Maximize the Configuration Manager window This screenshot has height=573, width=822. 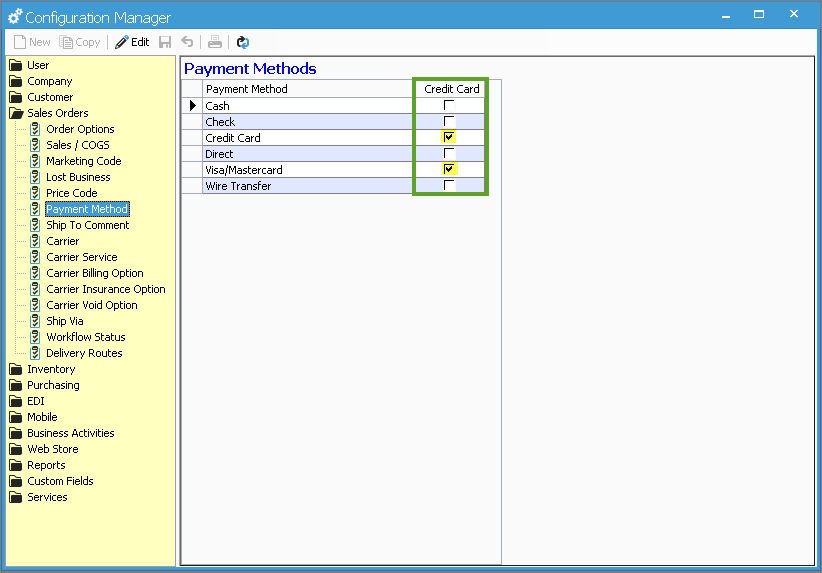759,15
